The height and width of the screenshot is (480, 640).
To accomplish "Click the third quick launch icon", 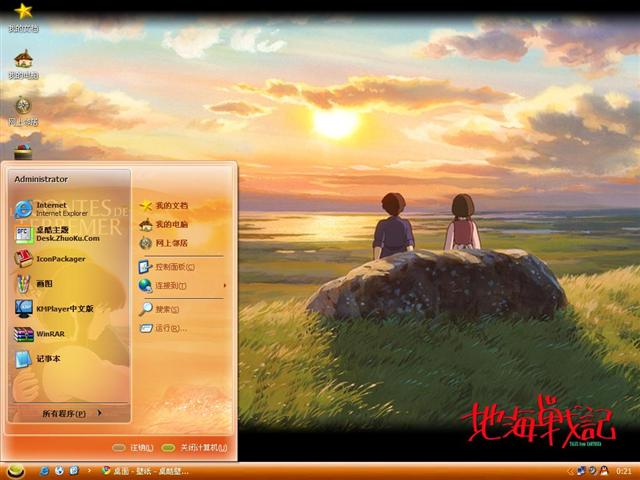I will [x=74, y=471].
